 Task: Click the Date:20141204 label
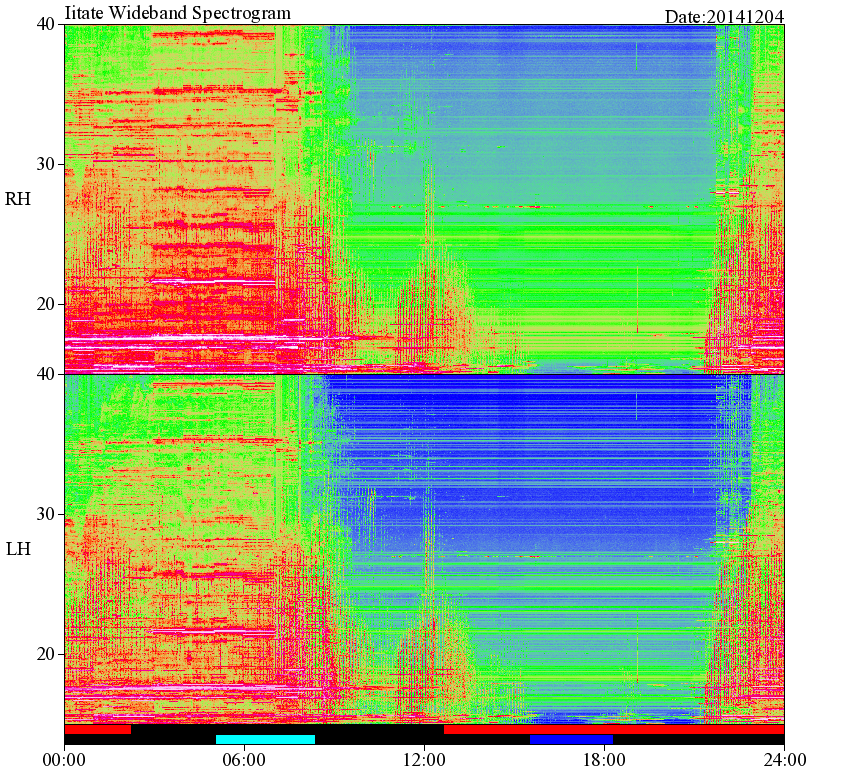[x=724, y=17]
